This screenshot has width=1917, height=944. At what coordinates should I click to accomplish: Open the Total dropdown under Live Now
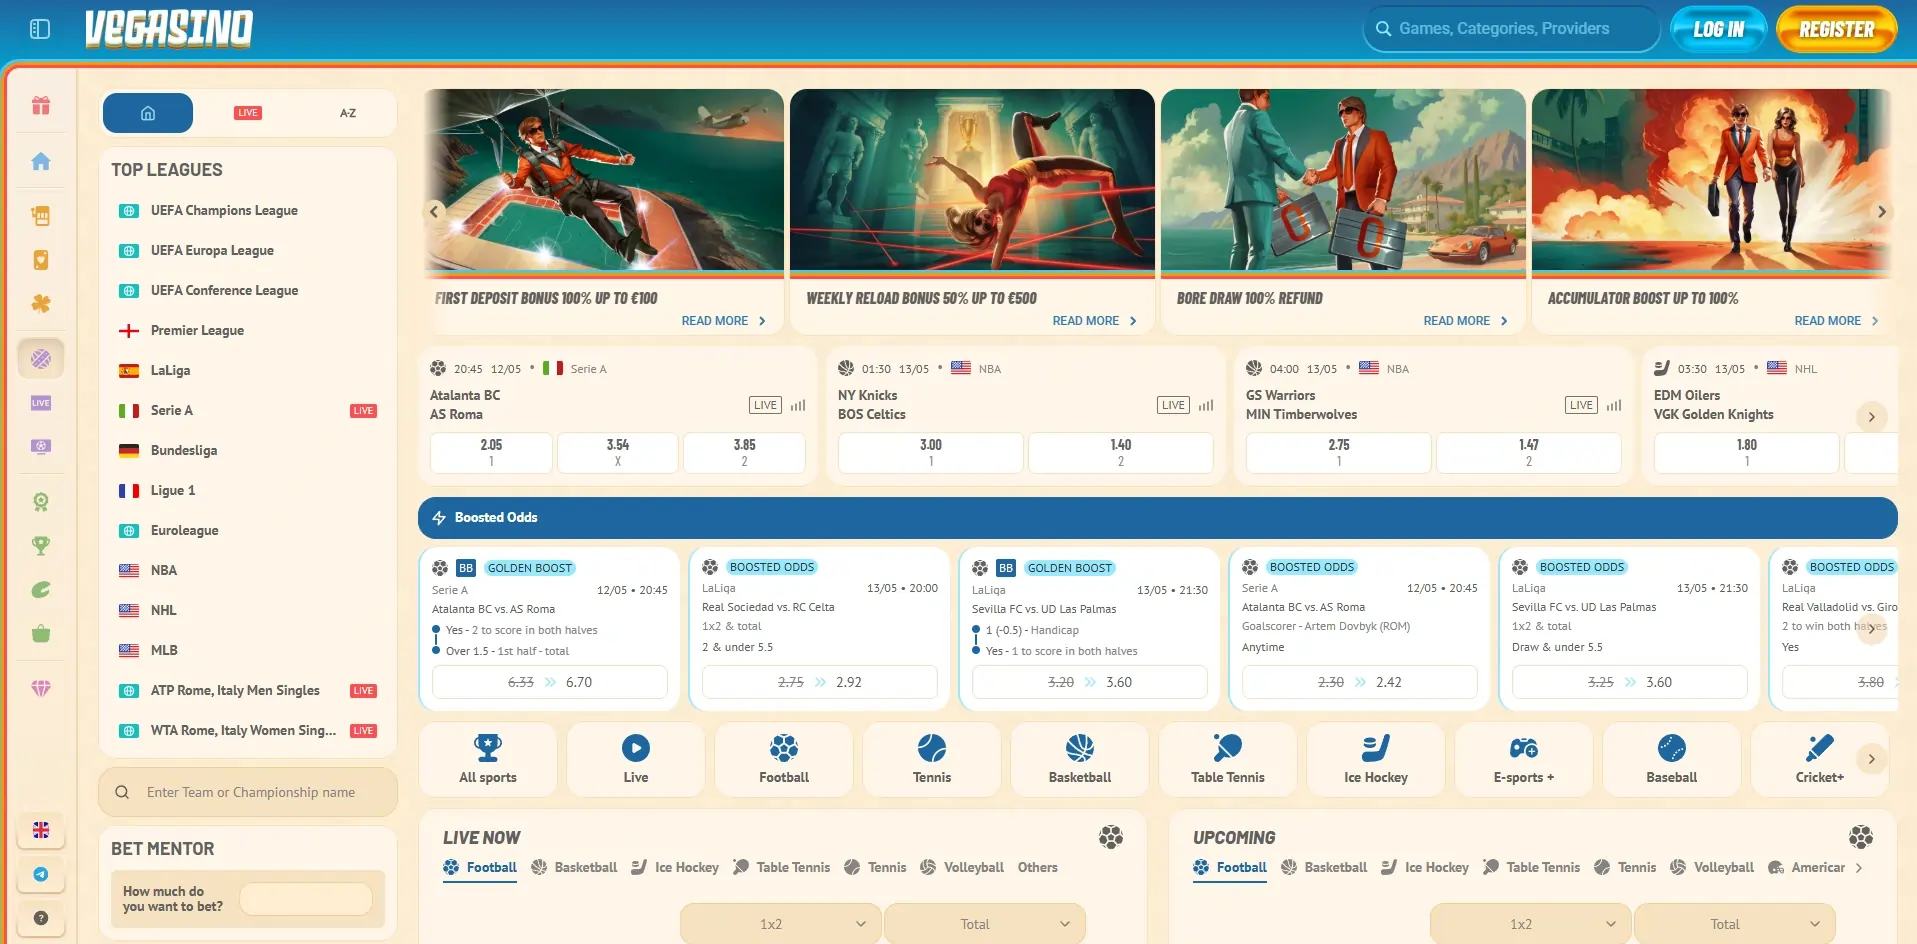(985, 924)
